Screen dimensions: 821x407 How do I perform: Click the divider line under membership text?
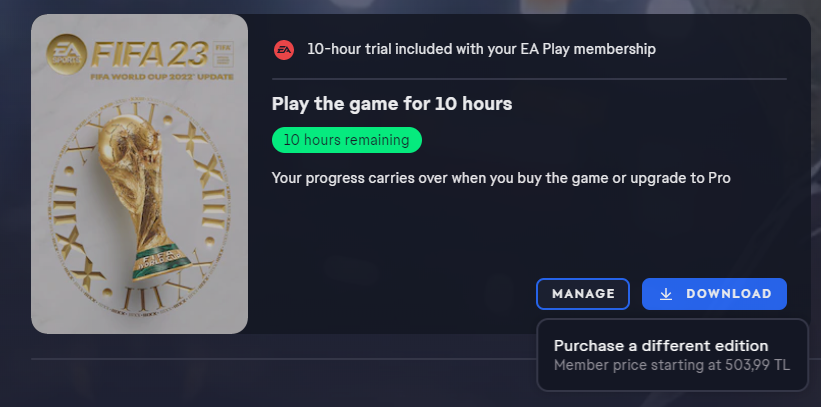coord(529,78)
